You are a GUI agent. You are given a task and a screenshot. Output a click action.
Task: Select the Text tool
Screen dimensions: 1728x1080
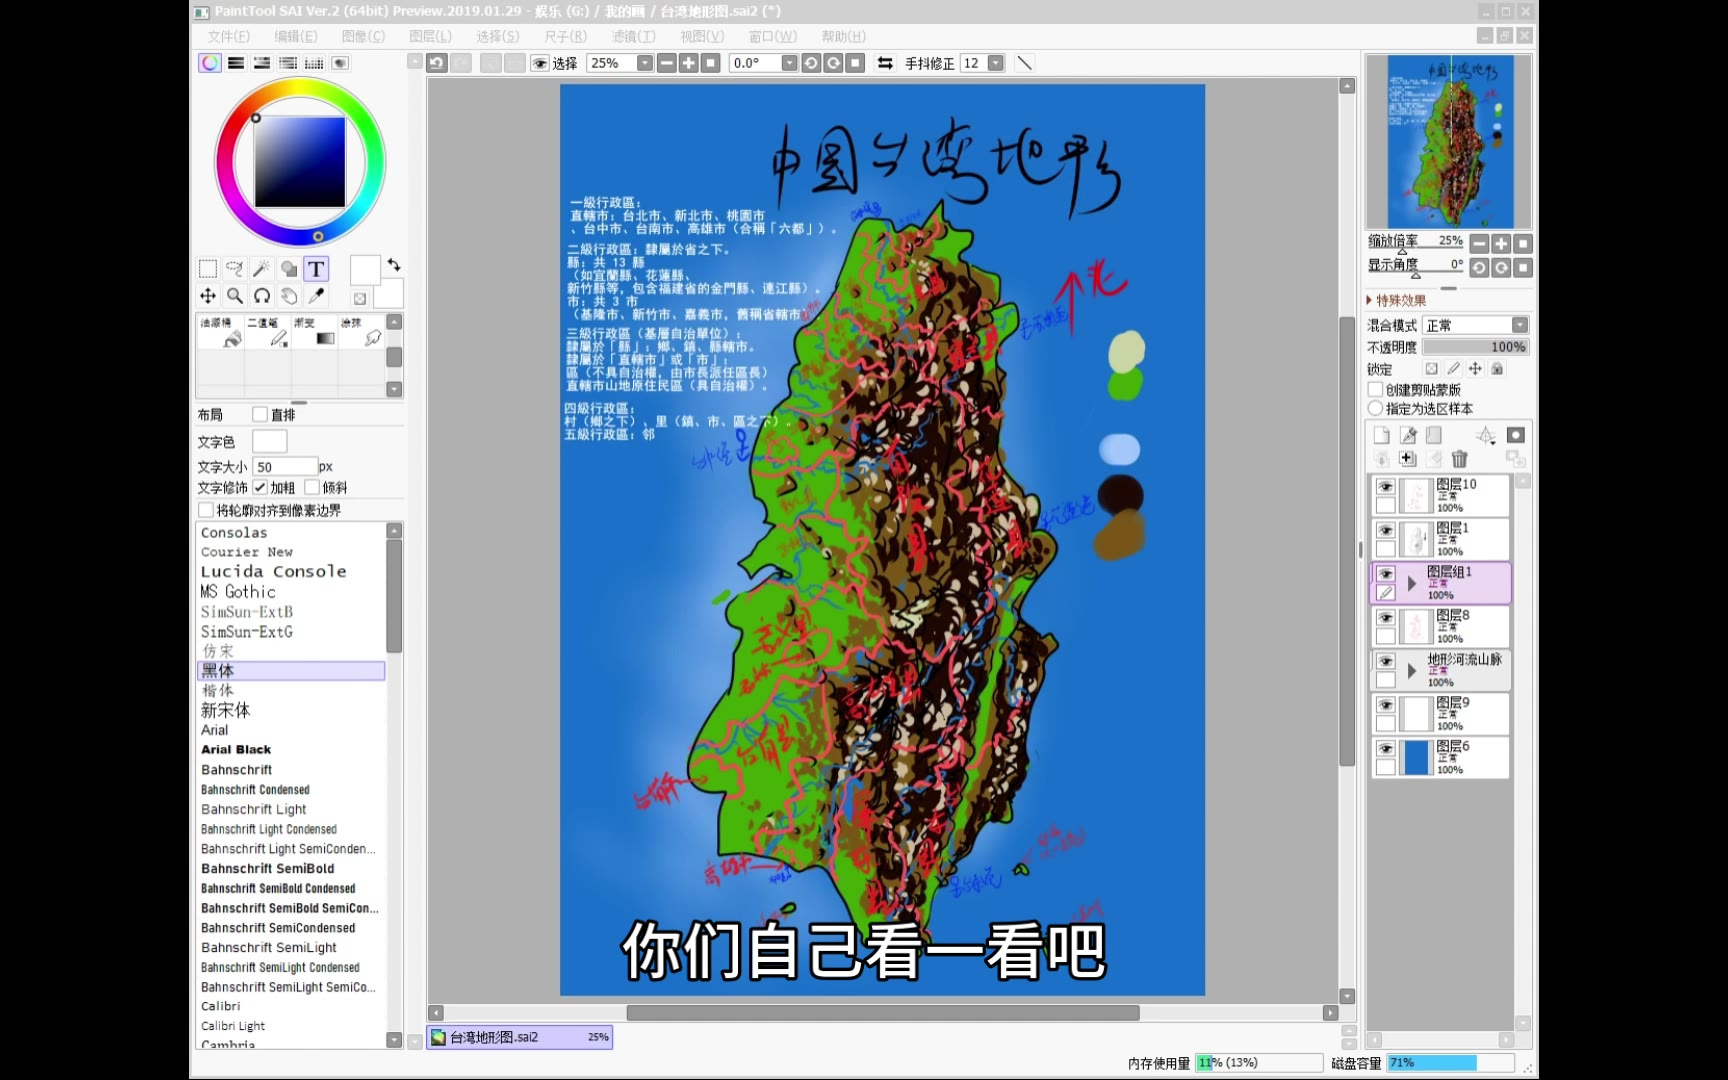(x=316, y=269)
